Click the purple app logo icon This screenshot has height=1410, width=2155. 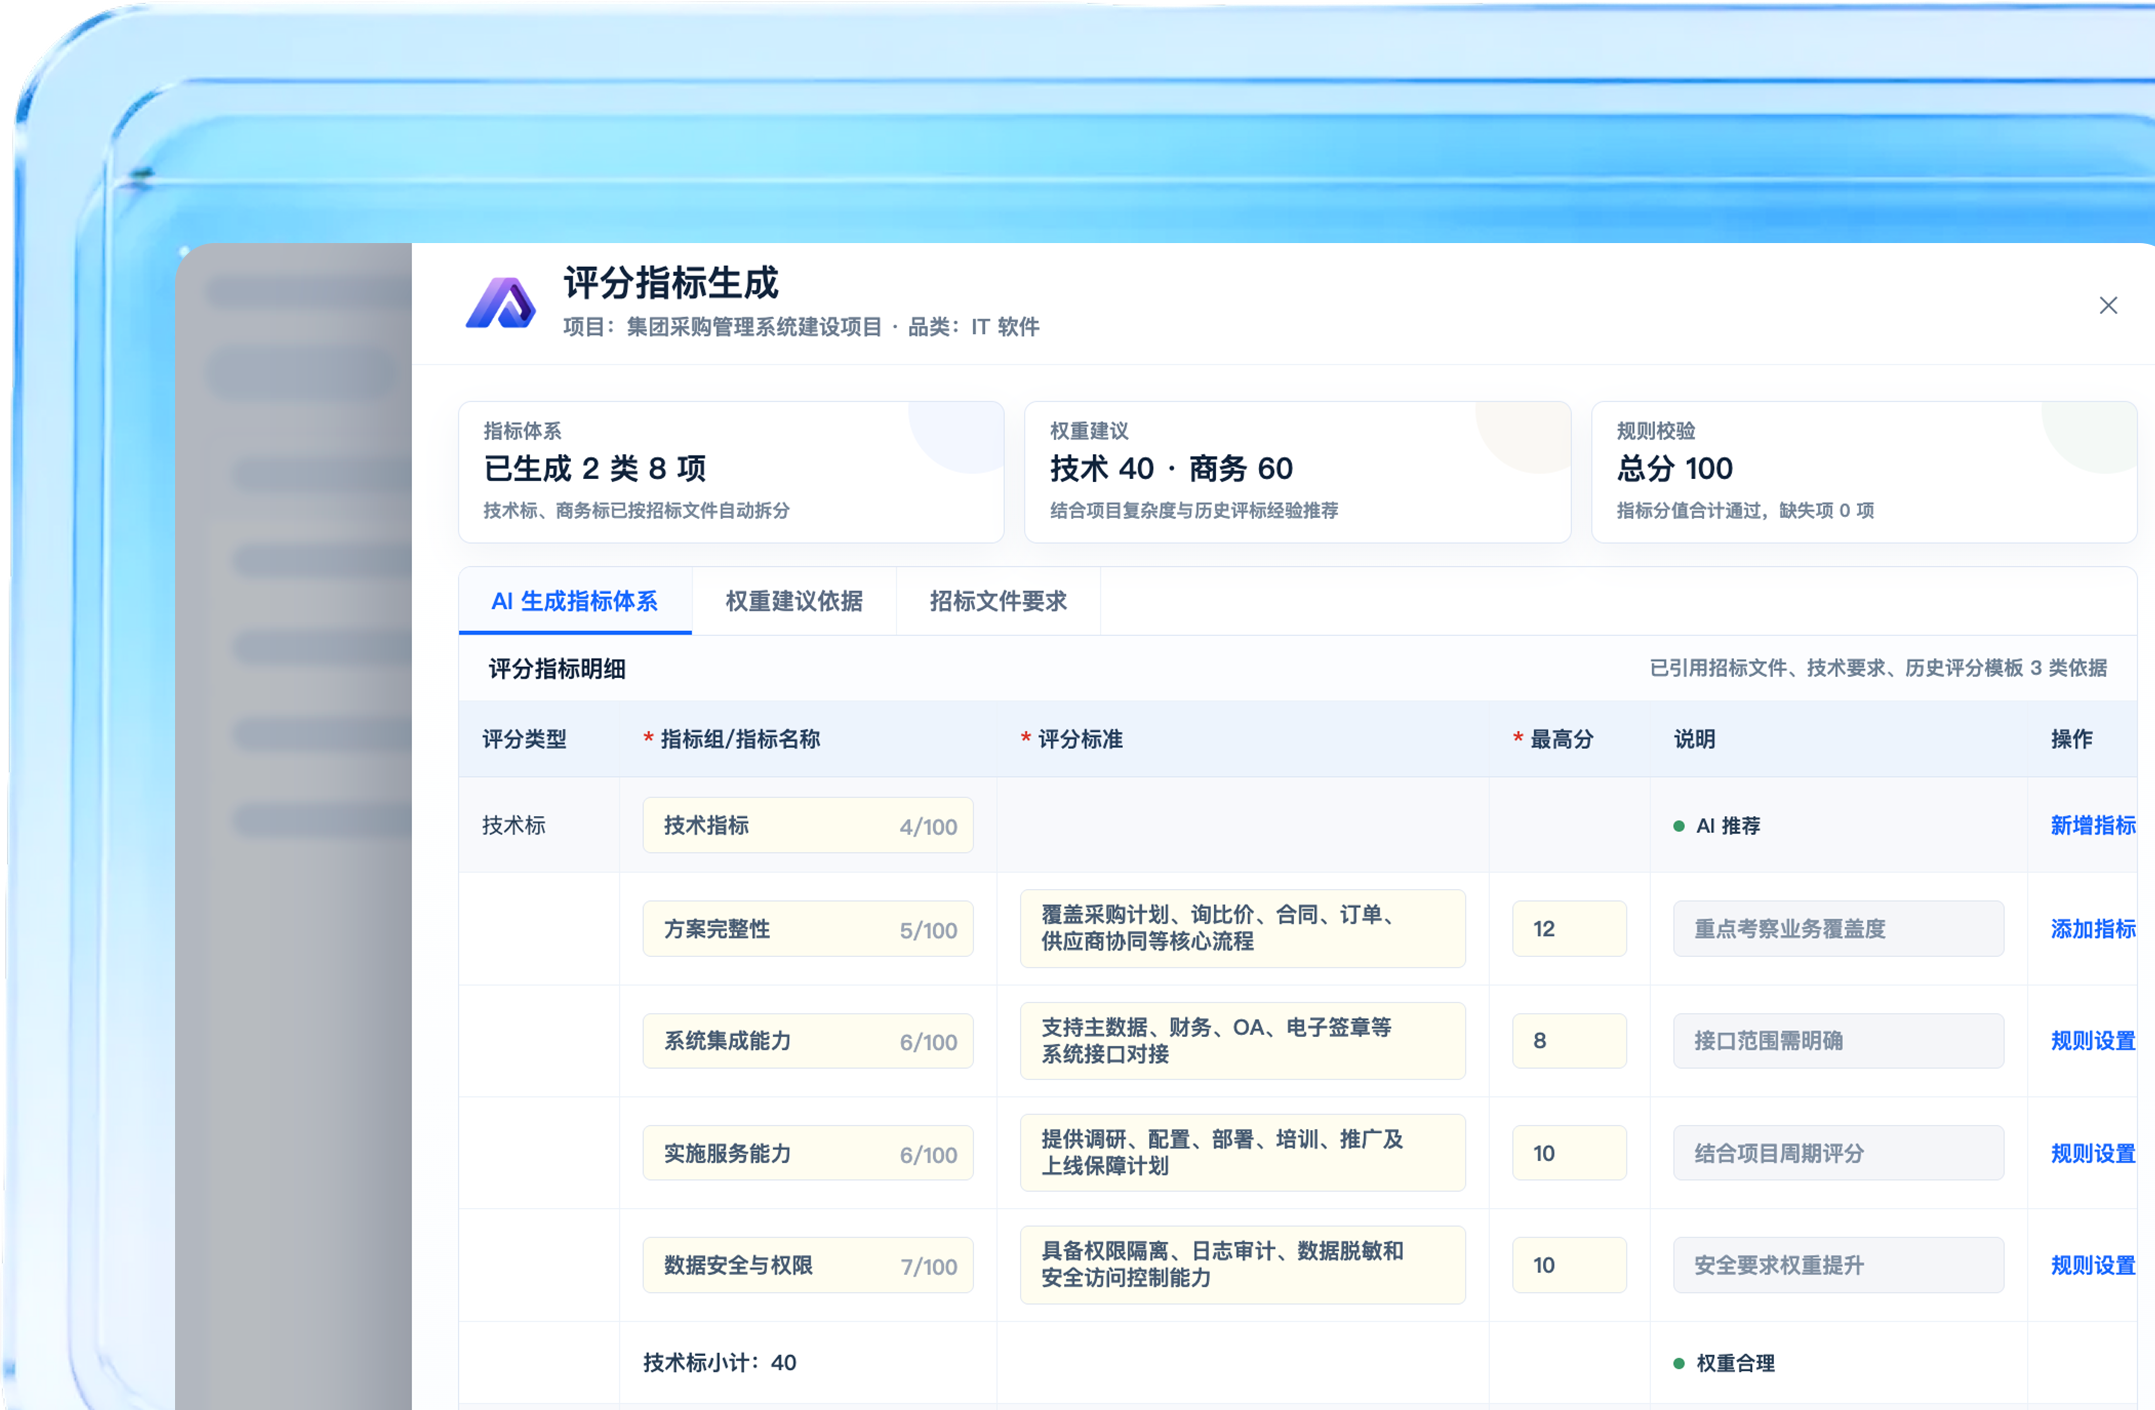pos(501,301)
